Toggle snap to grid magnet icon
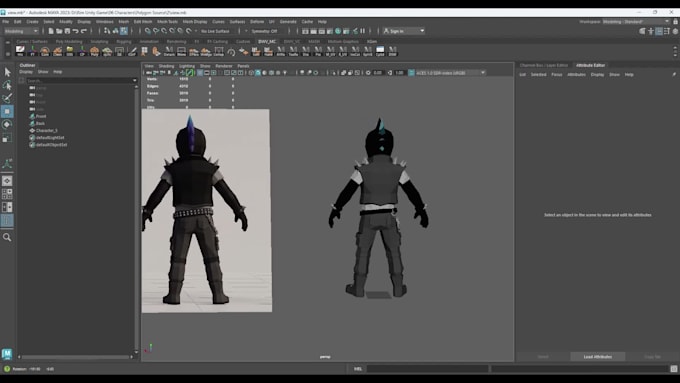 147,31
